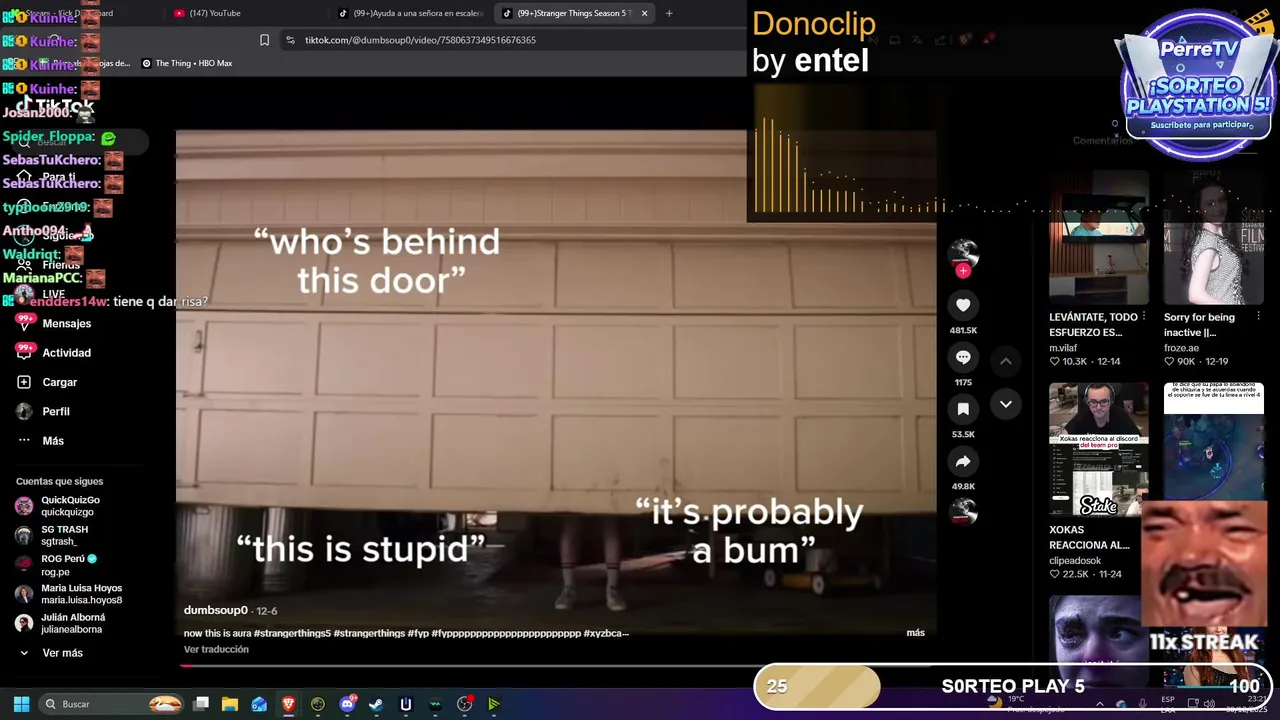Open options dots beside 'Sorry for being' title

1258,317
